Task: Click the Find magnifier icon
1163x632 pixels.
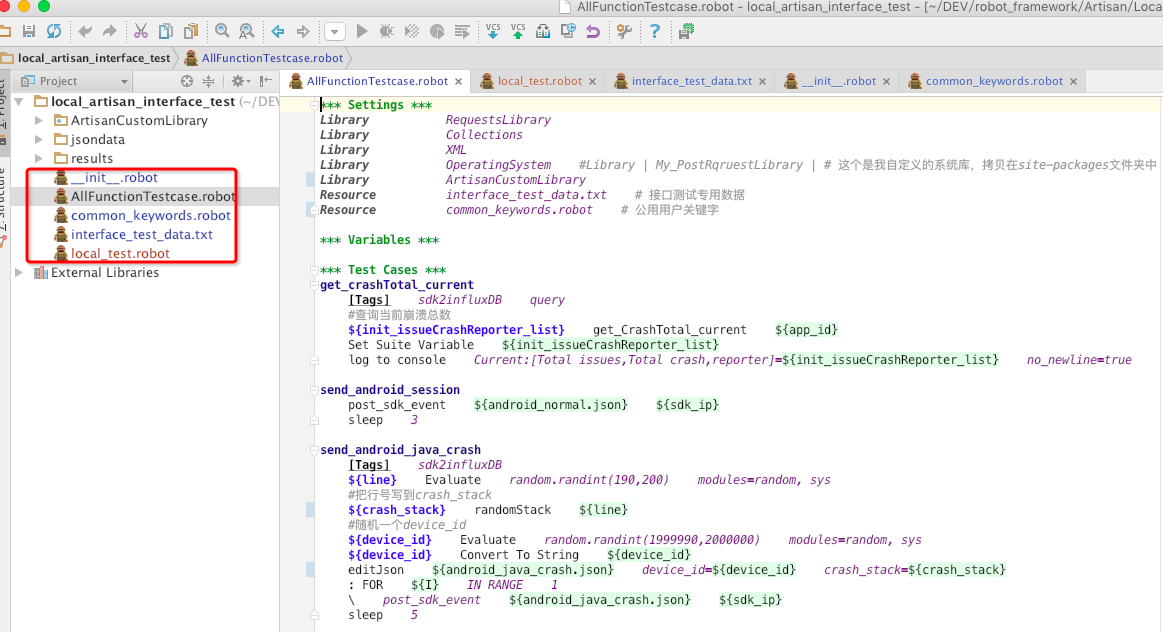Action: tap(222, 32)
